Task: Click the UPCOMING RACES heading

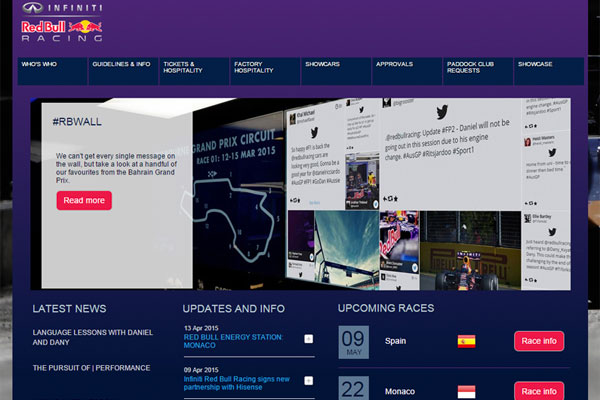Action: click(x=386, y=308)
